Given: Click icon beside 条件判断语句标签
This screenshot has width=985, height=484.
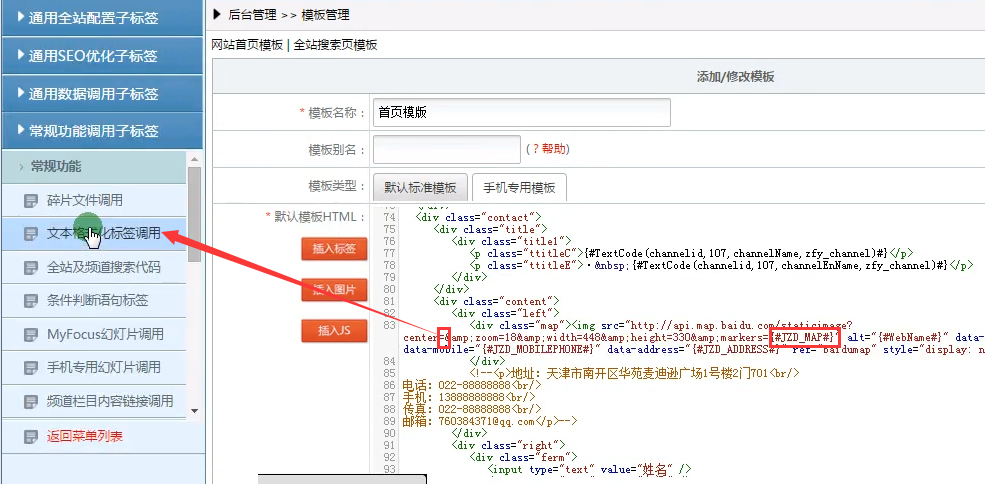Looking at the screenshot, I should pyautogui.click(x=32, y=301).
